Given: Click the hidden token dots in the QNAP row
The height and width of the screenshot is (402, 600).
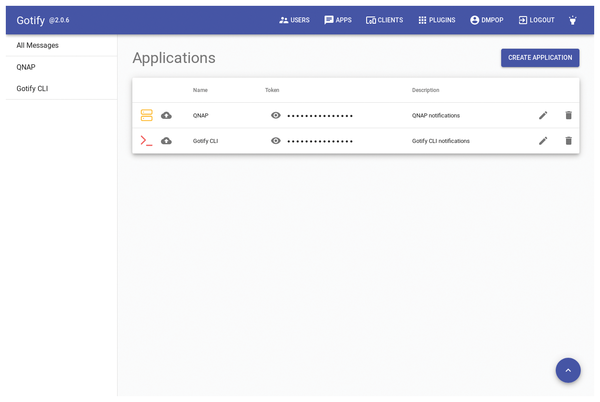Looking at the screenshot, I should (x=320, y=116).
